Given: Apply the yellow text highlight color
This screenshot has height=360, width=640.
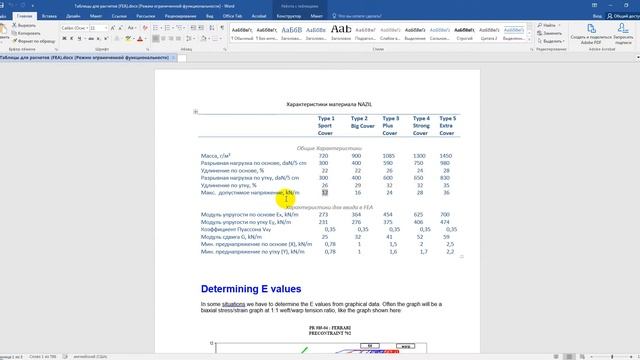Looking at the screenshot, I should coord(128,39).
